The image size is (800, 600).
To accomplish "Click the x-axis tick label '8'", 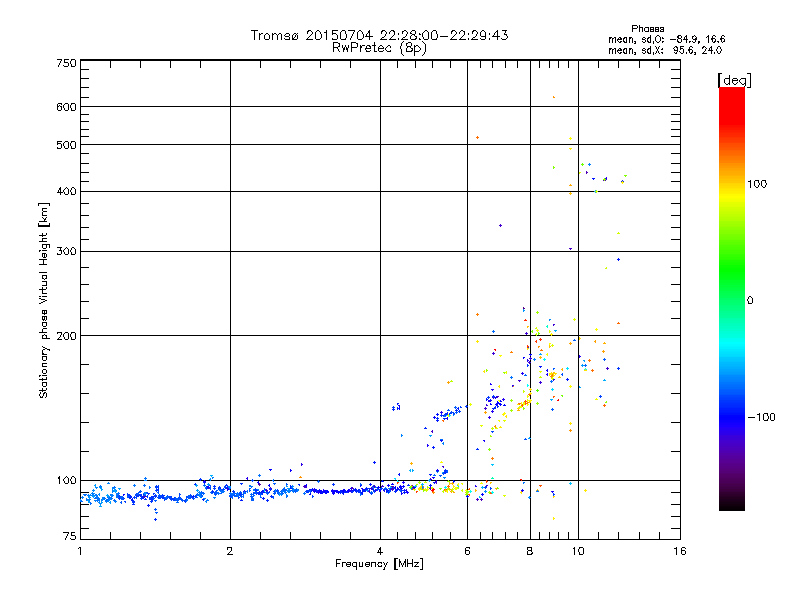I will pyautogui.click(x=530, y=551).
